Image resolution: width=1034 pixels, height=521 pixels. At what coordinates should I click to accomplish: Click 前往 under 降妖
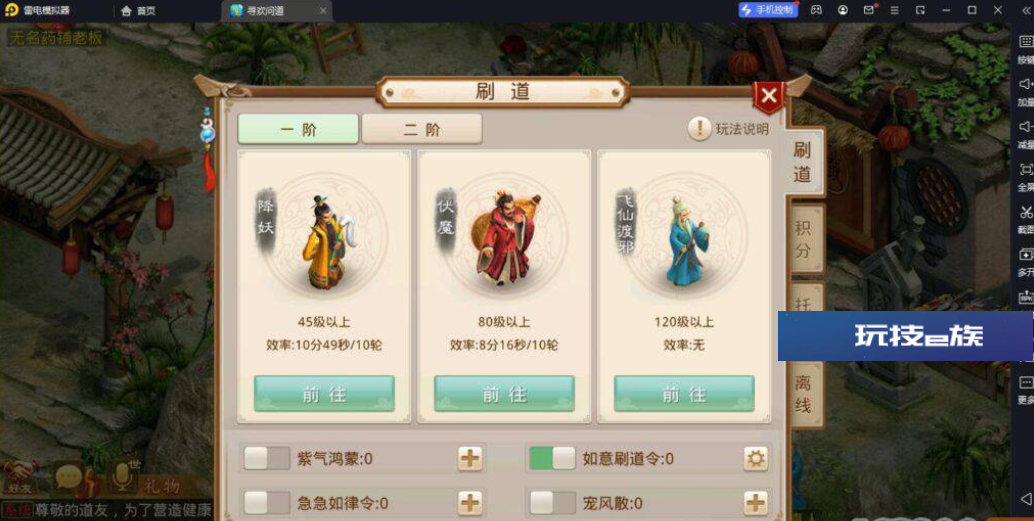324,394
